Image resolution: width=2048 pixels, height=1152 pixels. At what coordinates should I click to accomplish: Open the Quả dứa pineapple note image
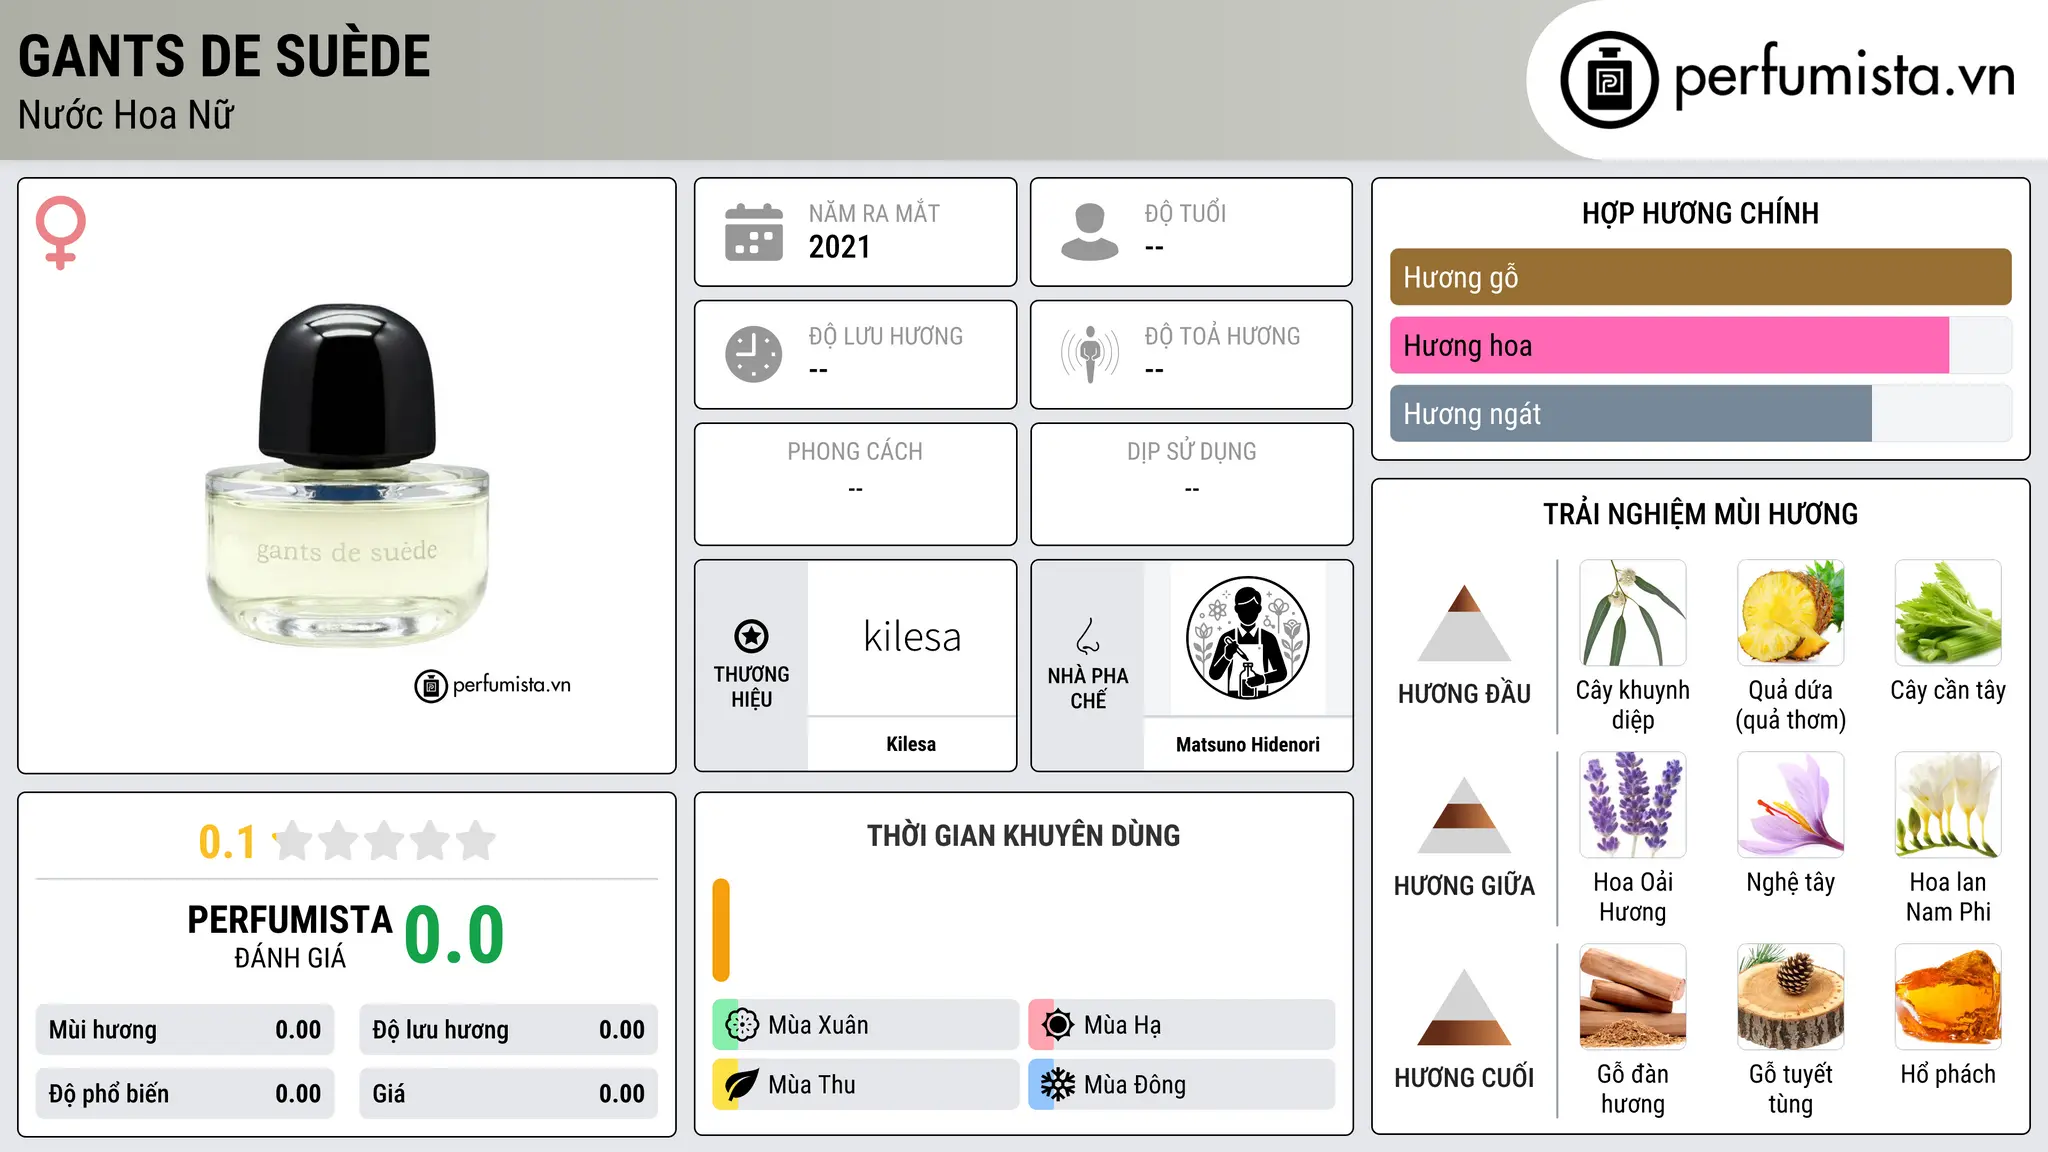pyautogui.click(x=1791, y=613)
